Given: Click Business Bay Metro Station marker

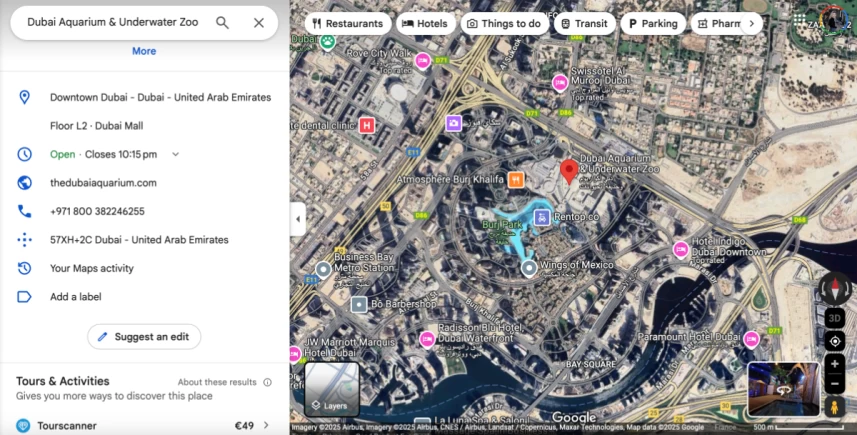Looking at the screenshot, I should click(324, 269).
